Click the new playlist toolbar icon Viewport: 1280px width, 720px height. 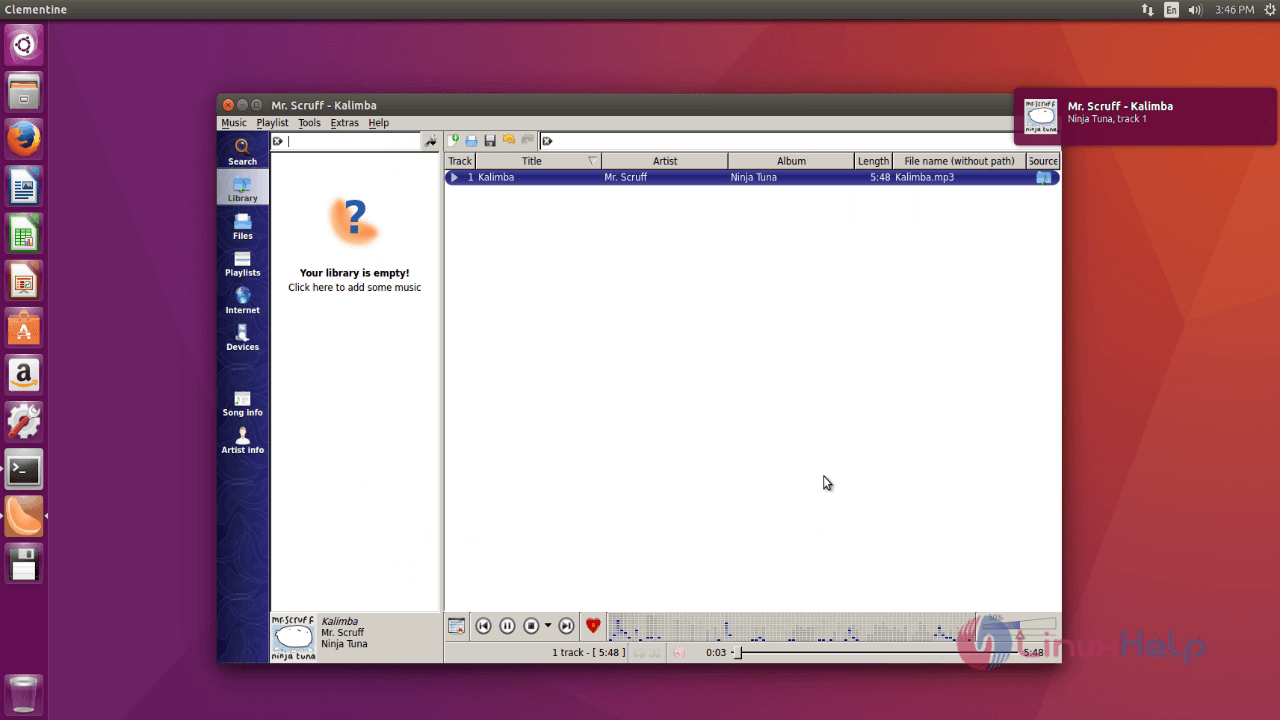453,141
